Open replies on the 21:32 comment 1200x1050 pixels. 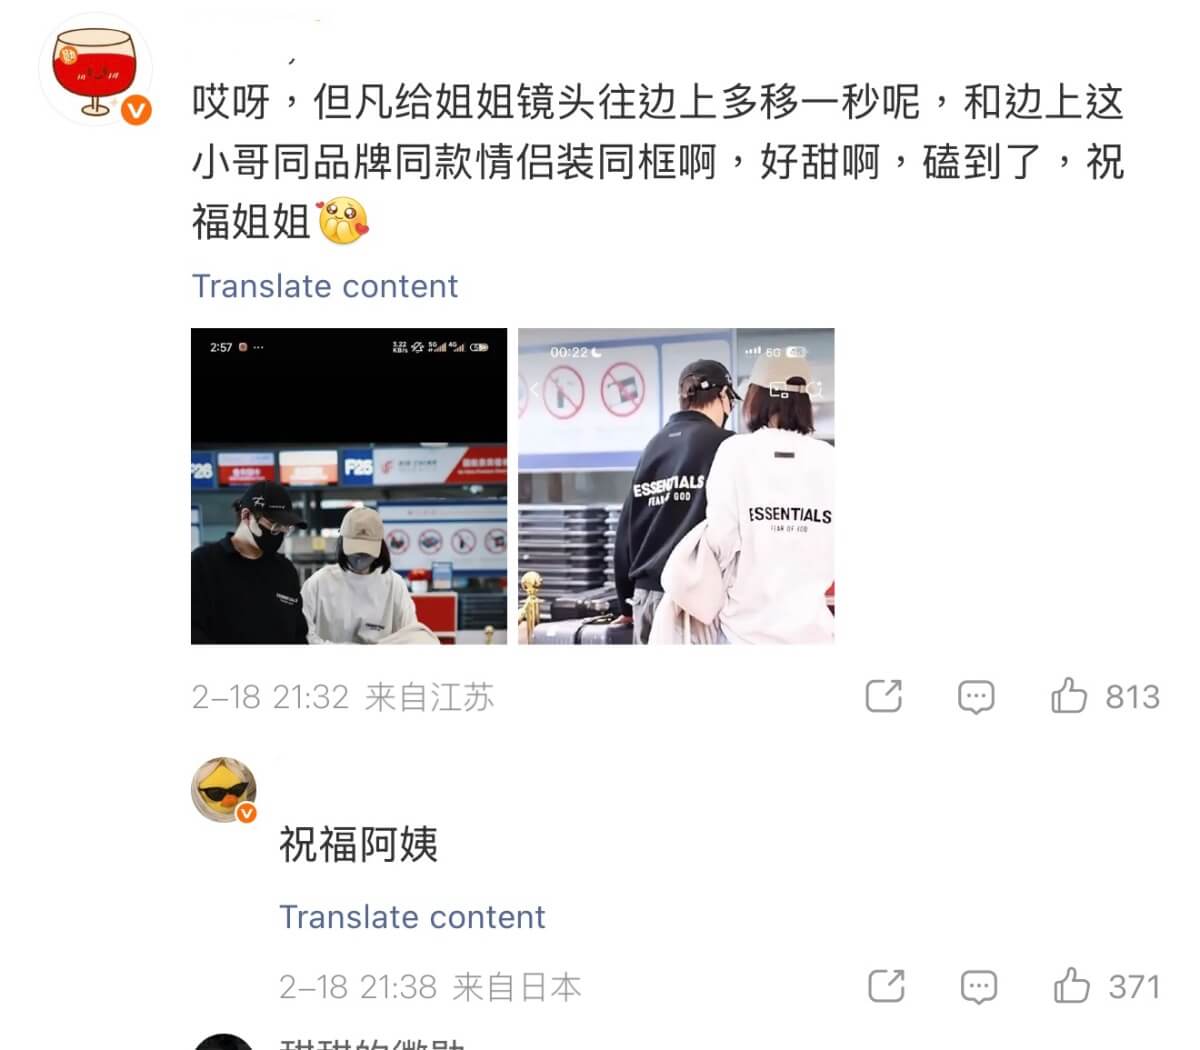[976, 696]
